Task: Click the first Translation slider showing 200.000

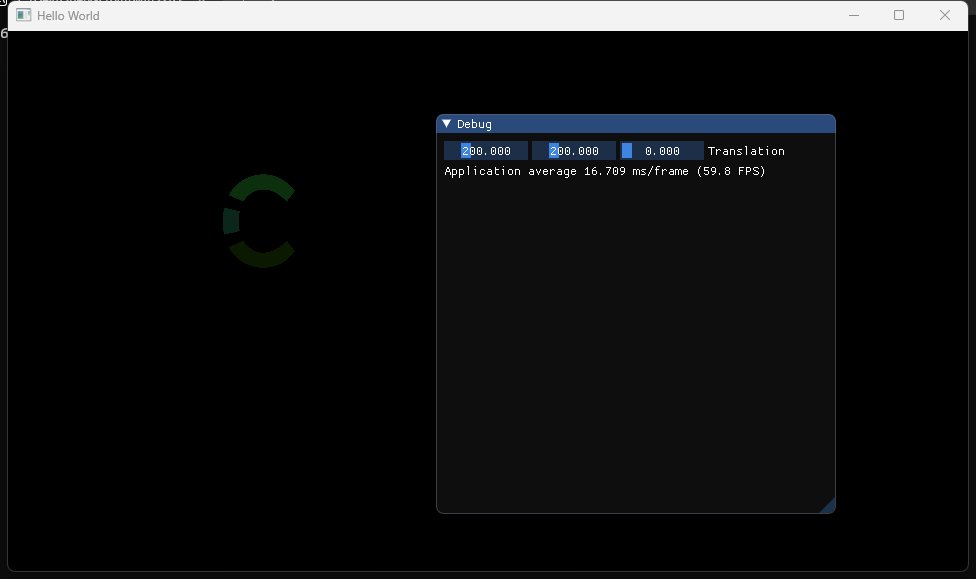Action: coord(486,151)
